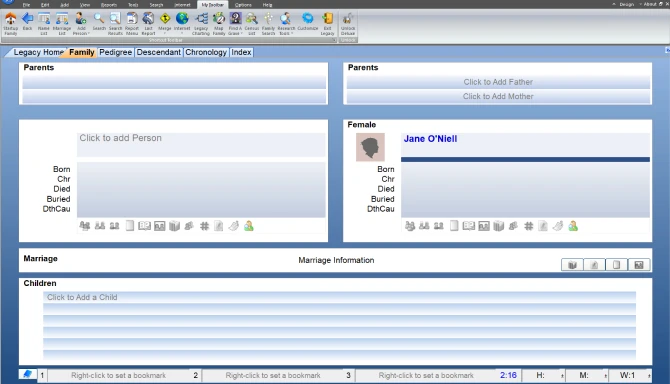The image size is (670, 384).
Task: Open the M: dropdown in status bar
Action: pyautogui.click(x=605, y=375)
